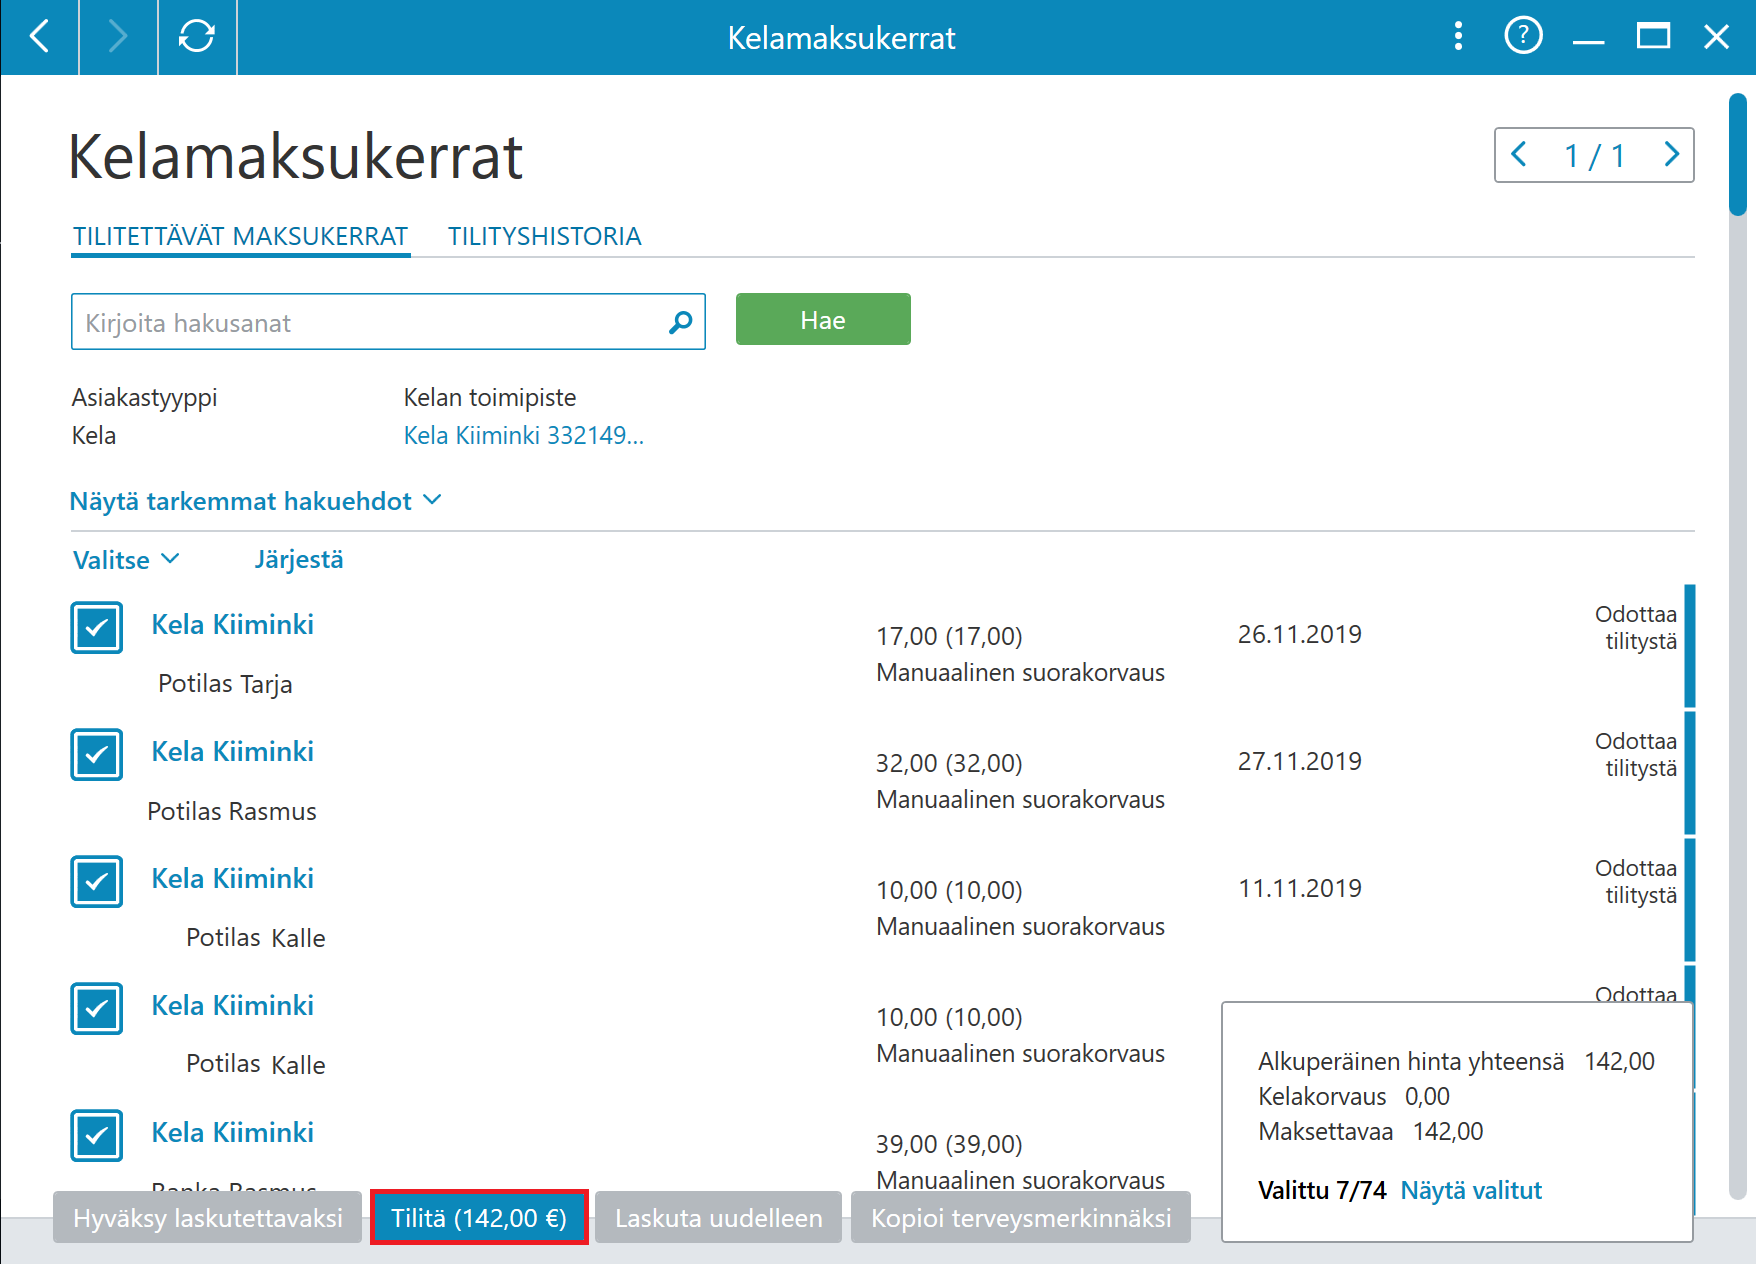This screenshot has width=1756, height=1264.
Task: Open Kela Kiiminki link for Potilas Tarja
Action: (x=233, y=624)
